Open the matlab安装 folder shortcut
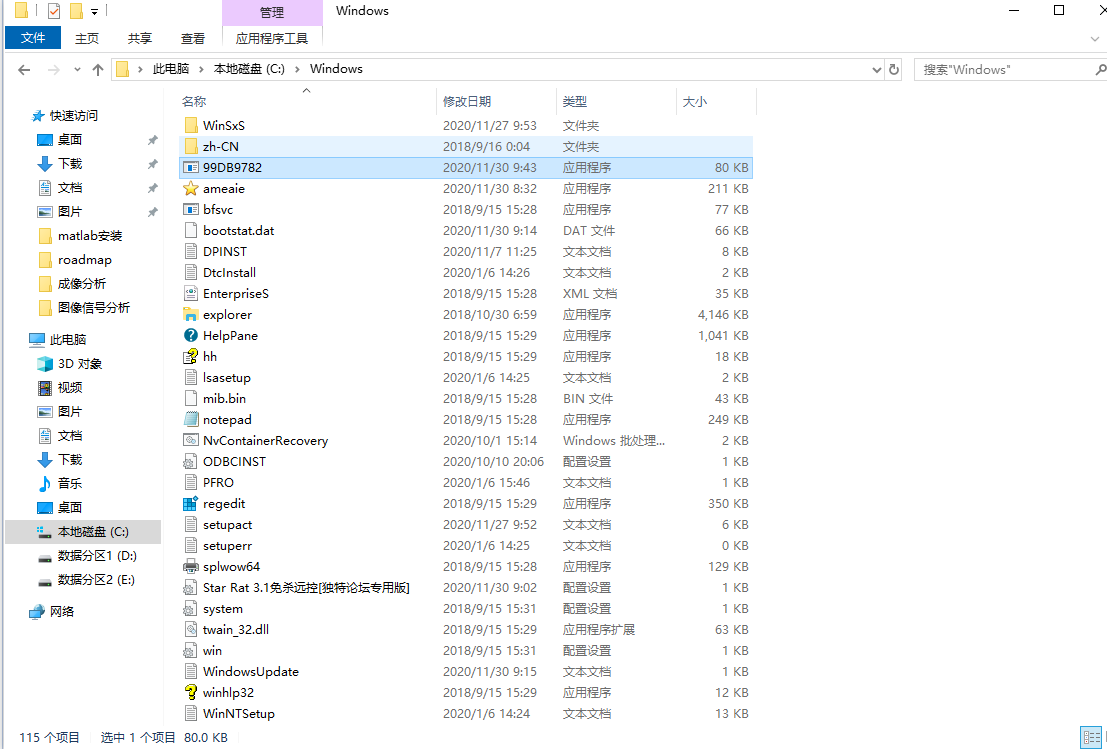 click(90, 235)
